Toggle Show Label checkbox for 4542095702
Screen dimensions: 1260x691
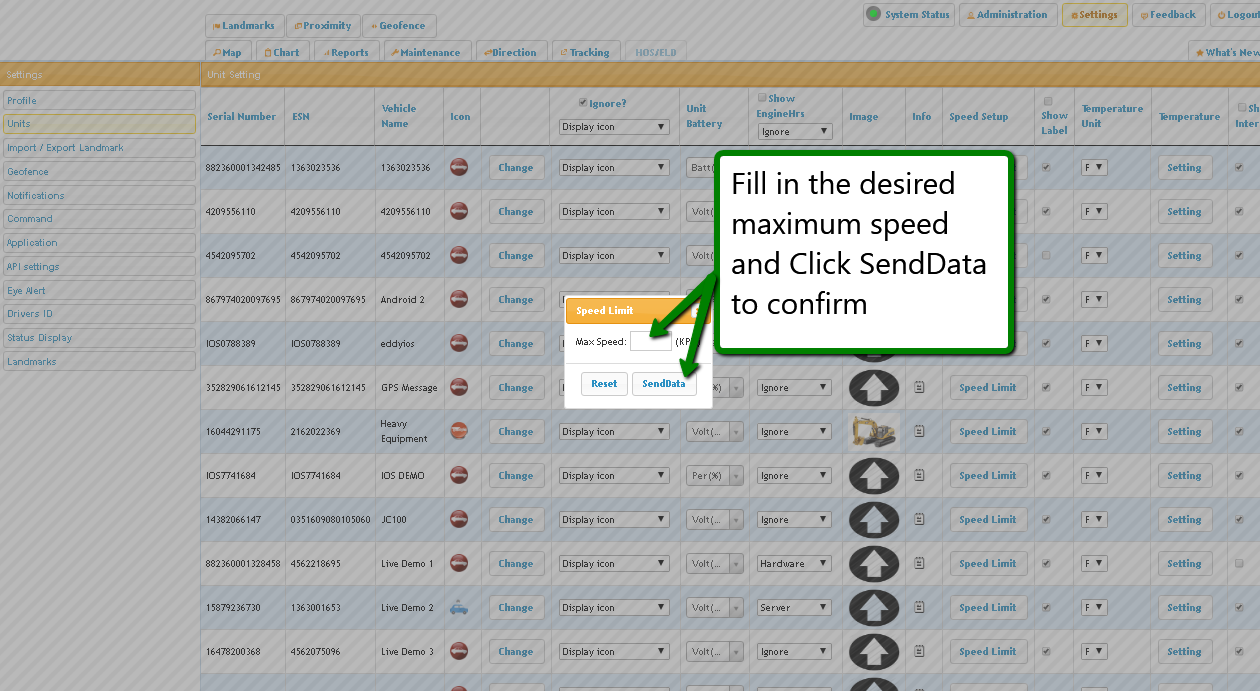click(1046, 255)
